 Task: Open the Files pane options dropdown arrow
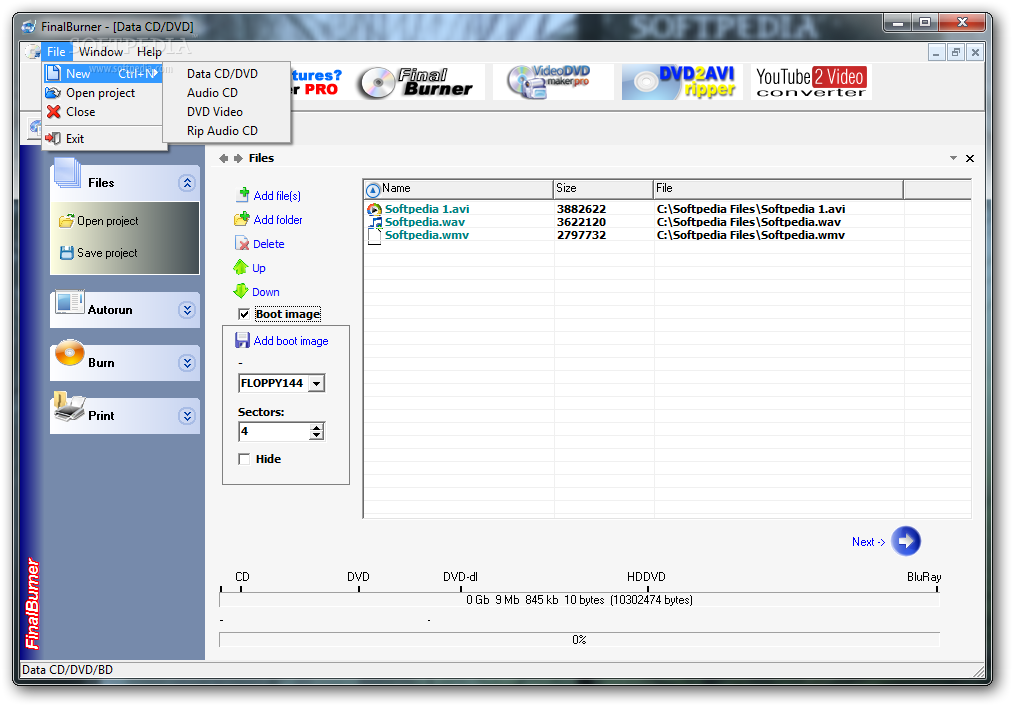click(953, 158)
